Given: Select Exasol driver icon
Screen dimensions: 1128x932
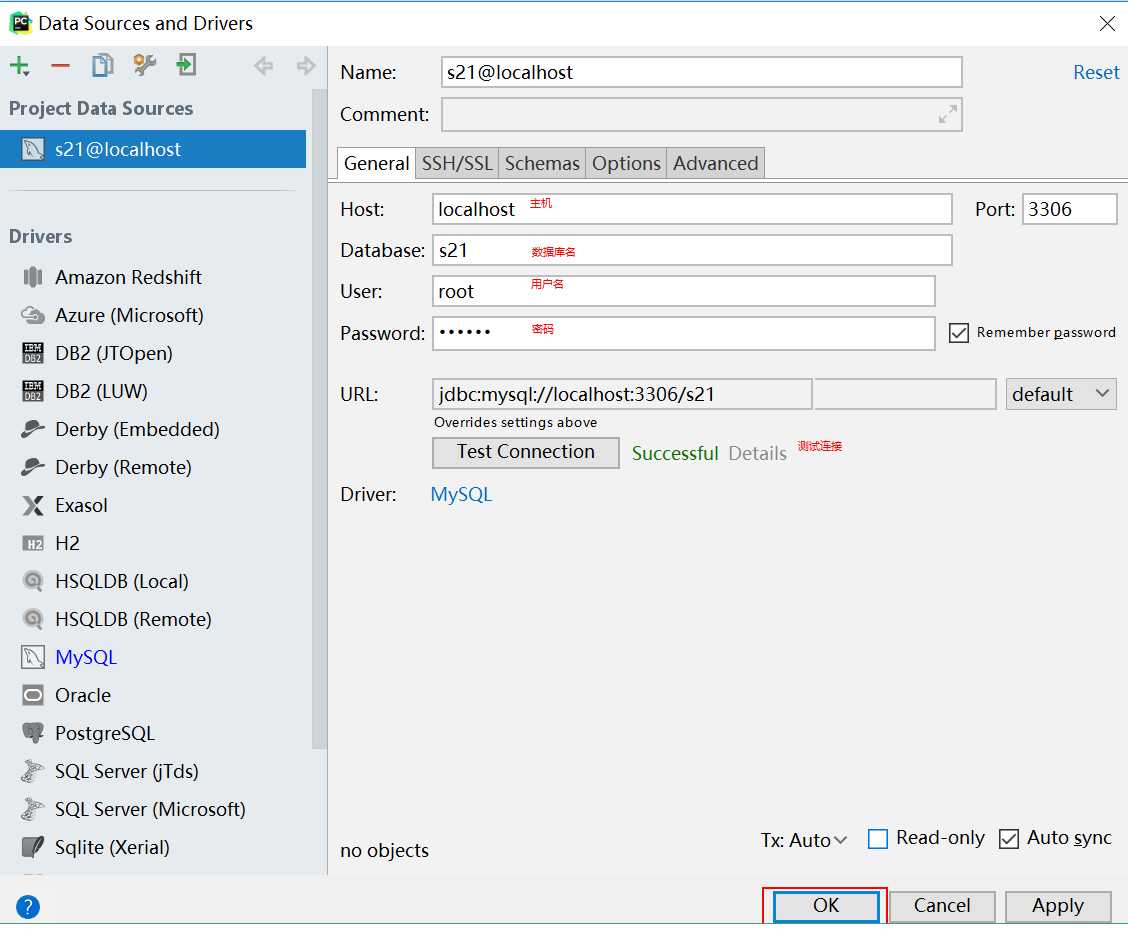Looking at the screenshot, I should (x=33, y=506).
